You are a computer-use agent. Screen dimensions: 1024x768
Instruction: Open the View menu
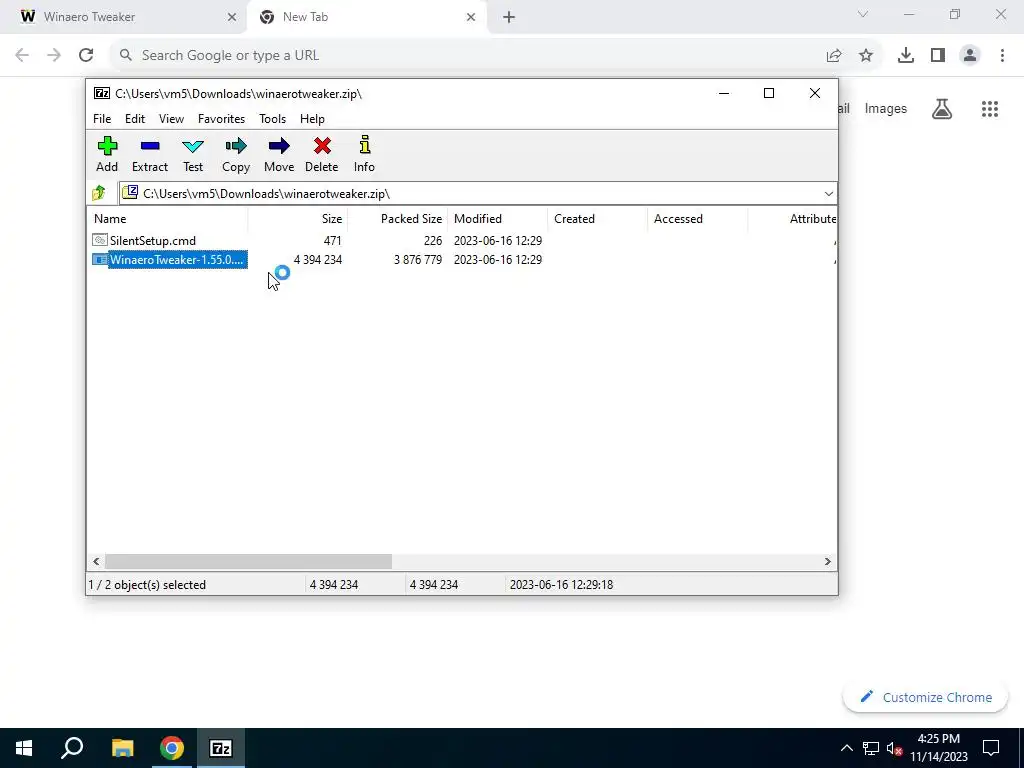point(171,119)
